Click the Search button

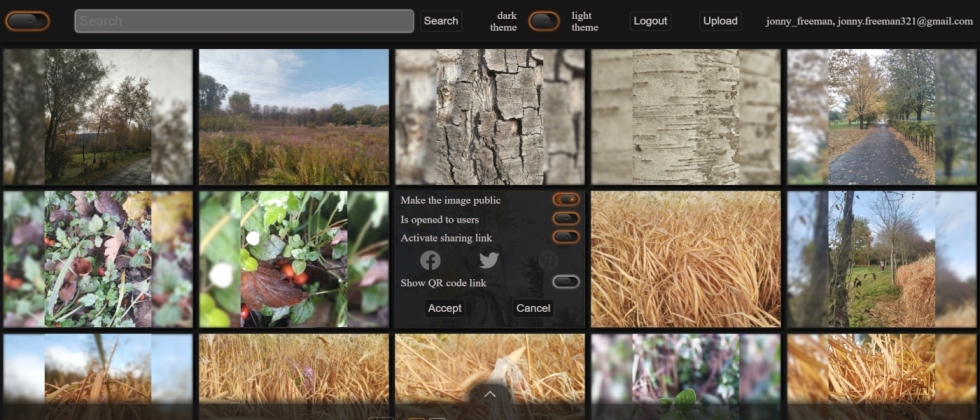(x=441, y=21)
